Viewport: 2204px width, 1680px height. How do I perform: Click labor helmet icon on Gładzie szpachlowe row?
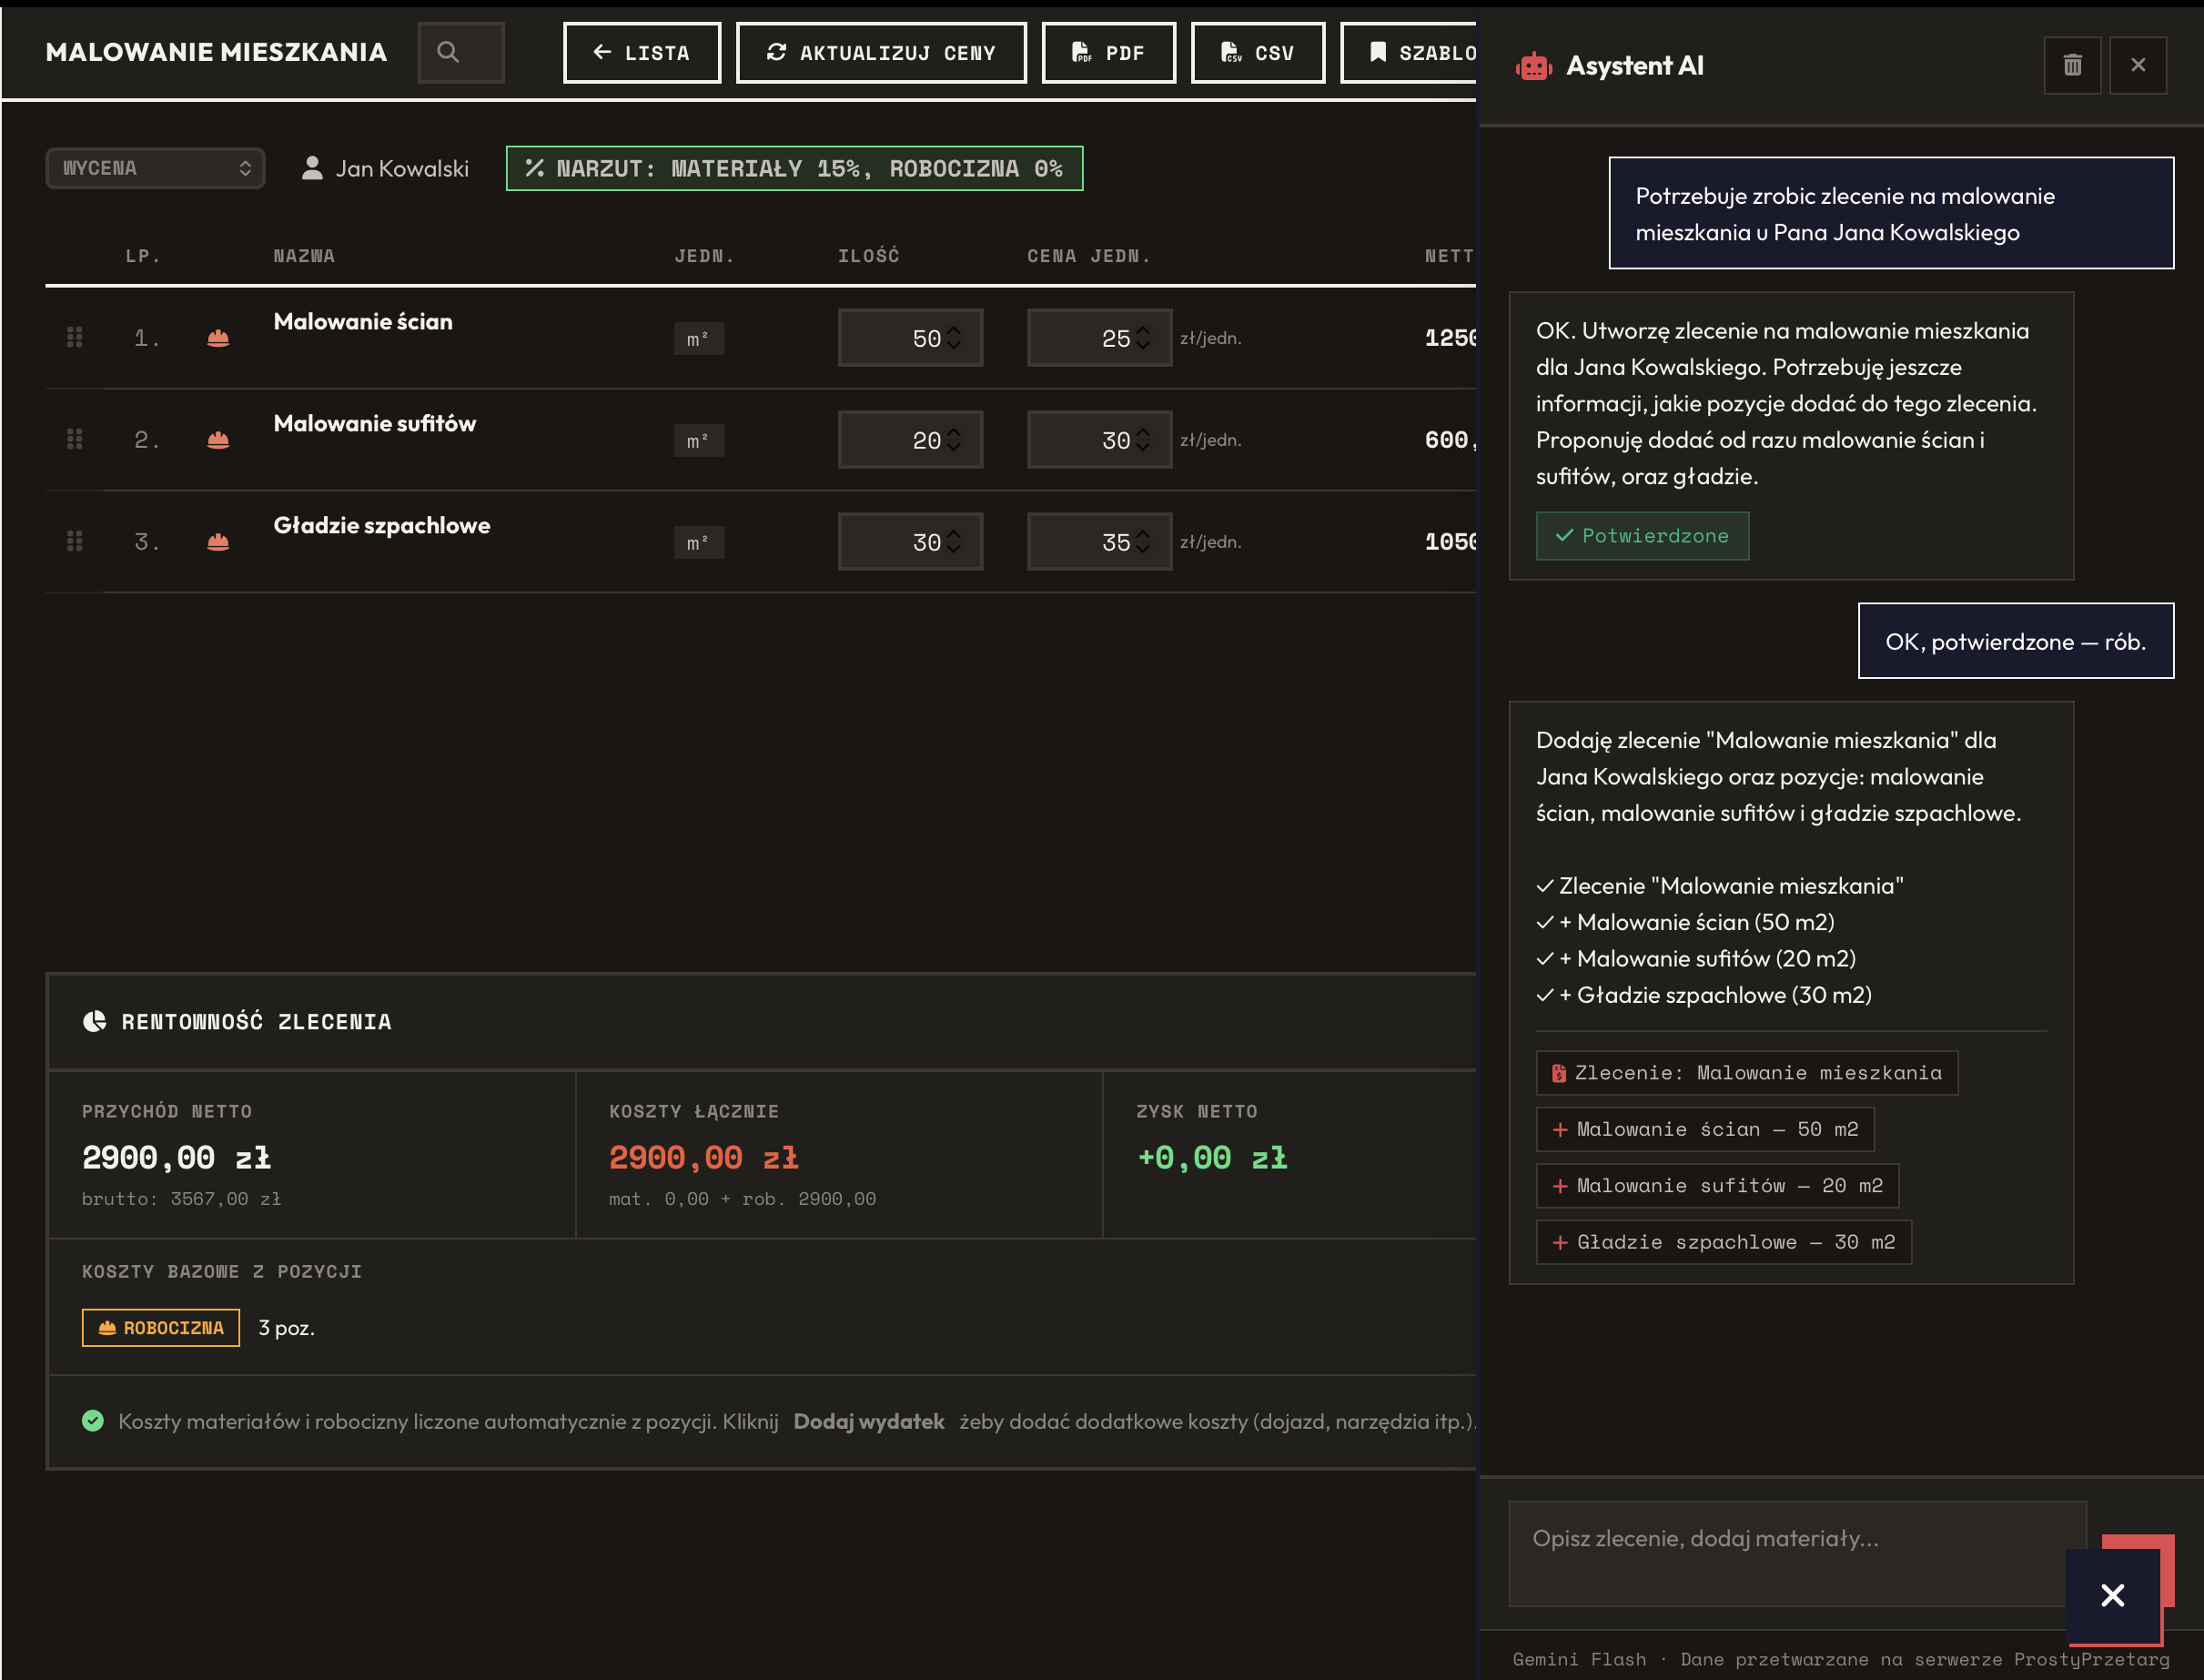(218, 542)
